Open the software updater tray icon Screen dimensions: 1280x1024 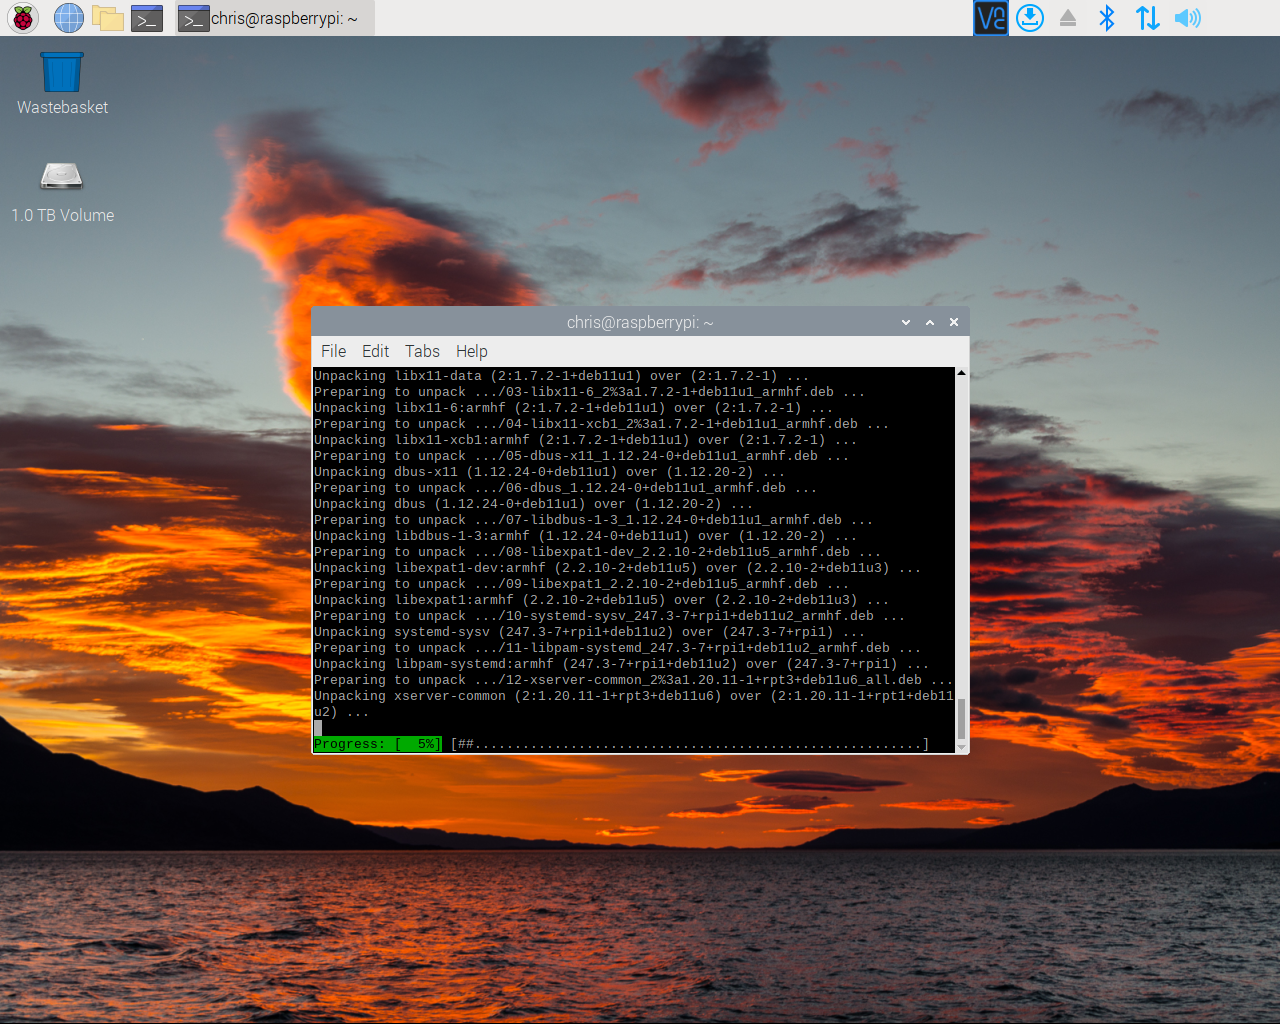tap(1029, 18)
